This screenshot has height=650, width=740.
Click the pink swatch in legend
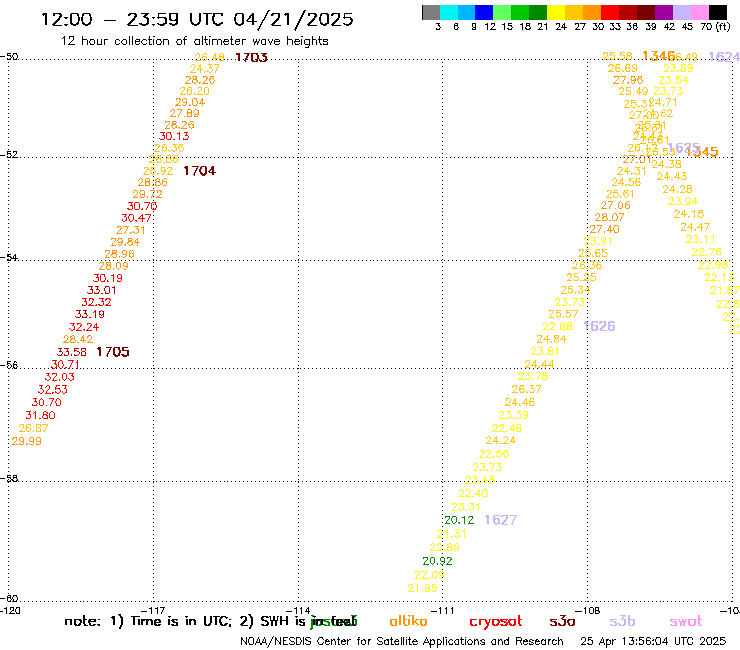700,12
